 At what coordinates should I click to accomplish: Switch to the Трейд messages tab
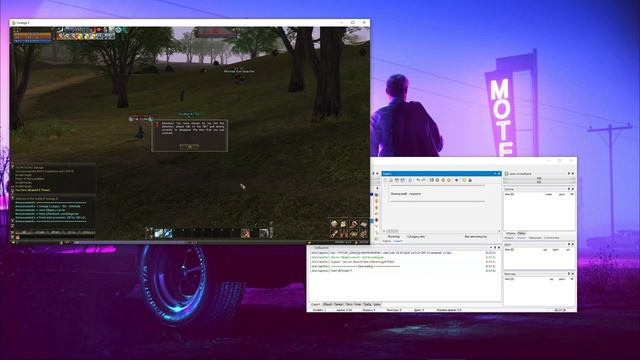point(367,304)
